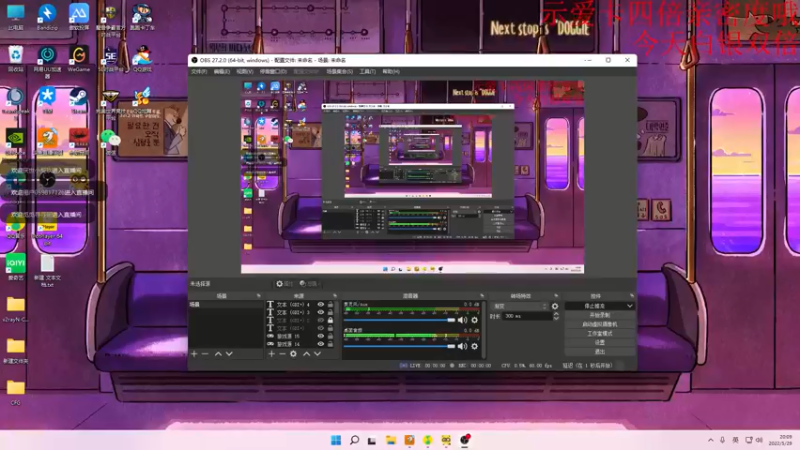Open the 工具(T) menu
The height and width of the screenshot is (450, 800).
coord(367,71)
